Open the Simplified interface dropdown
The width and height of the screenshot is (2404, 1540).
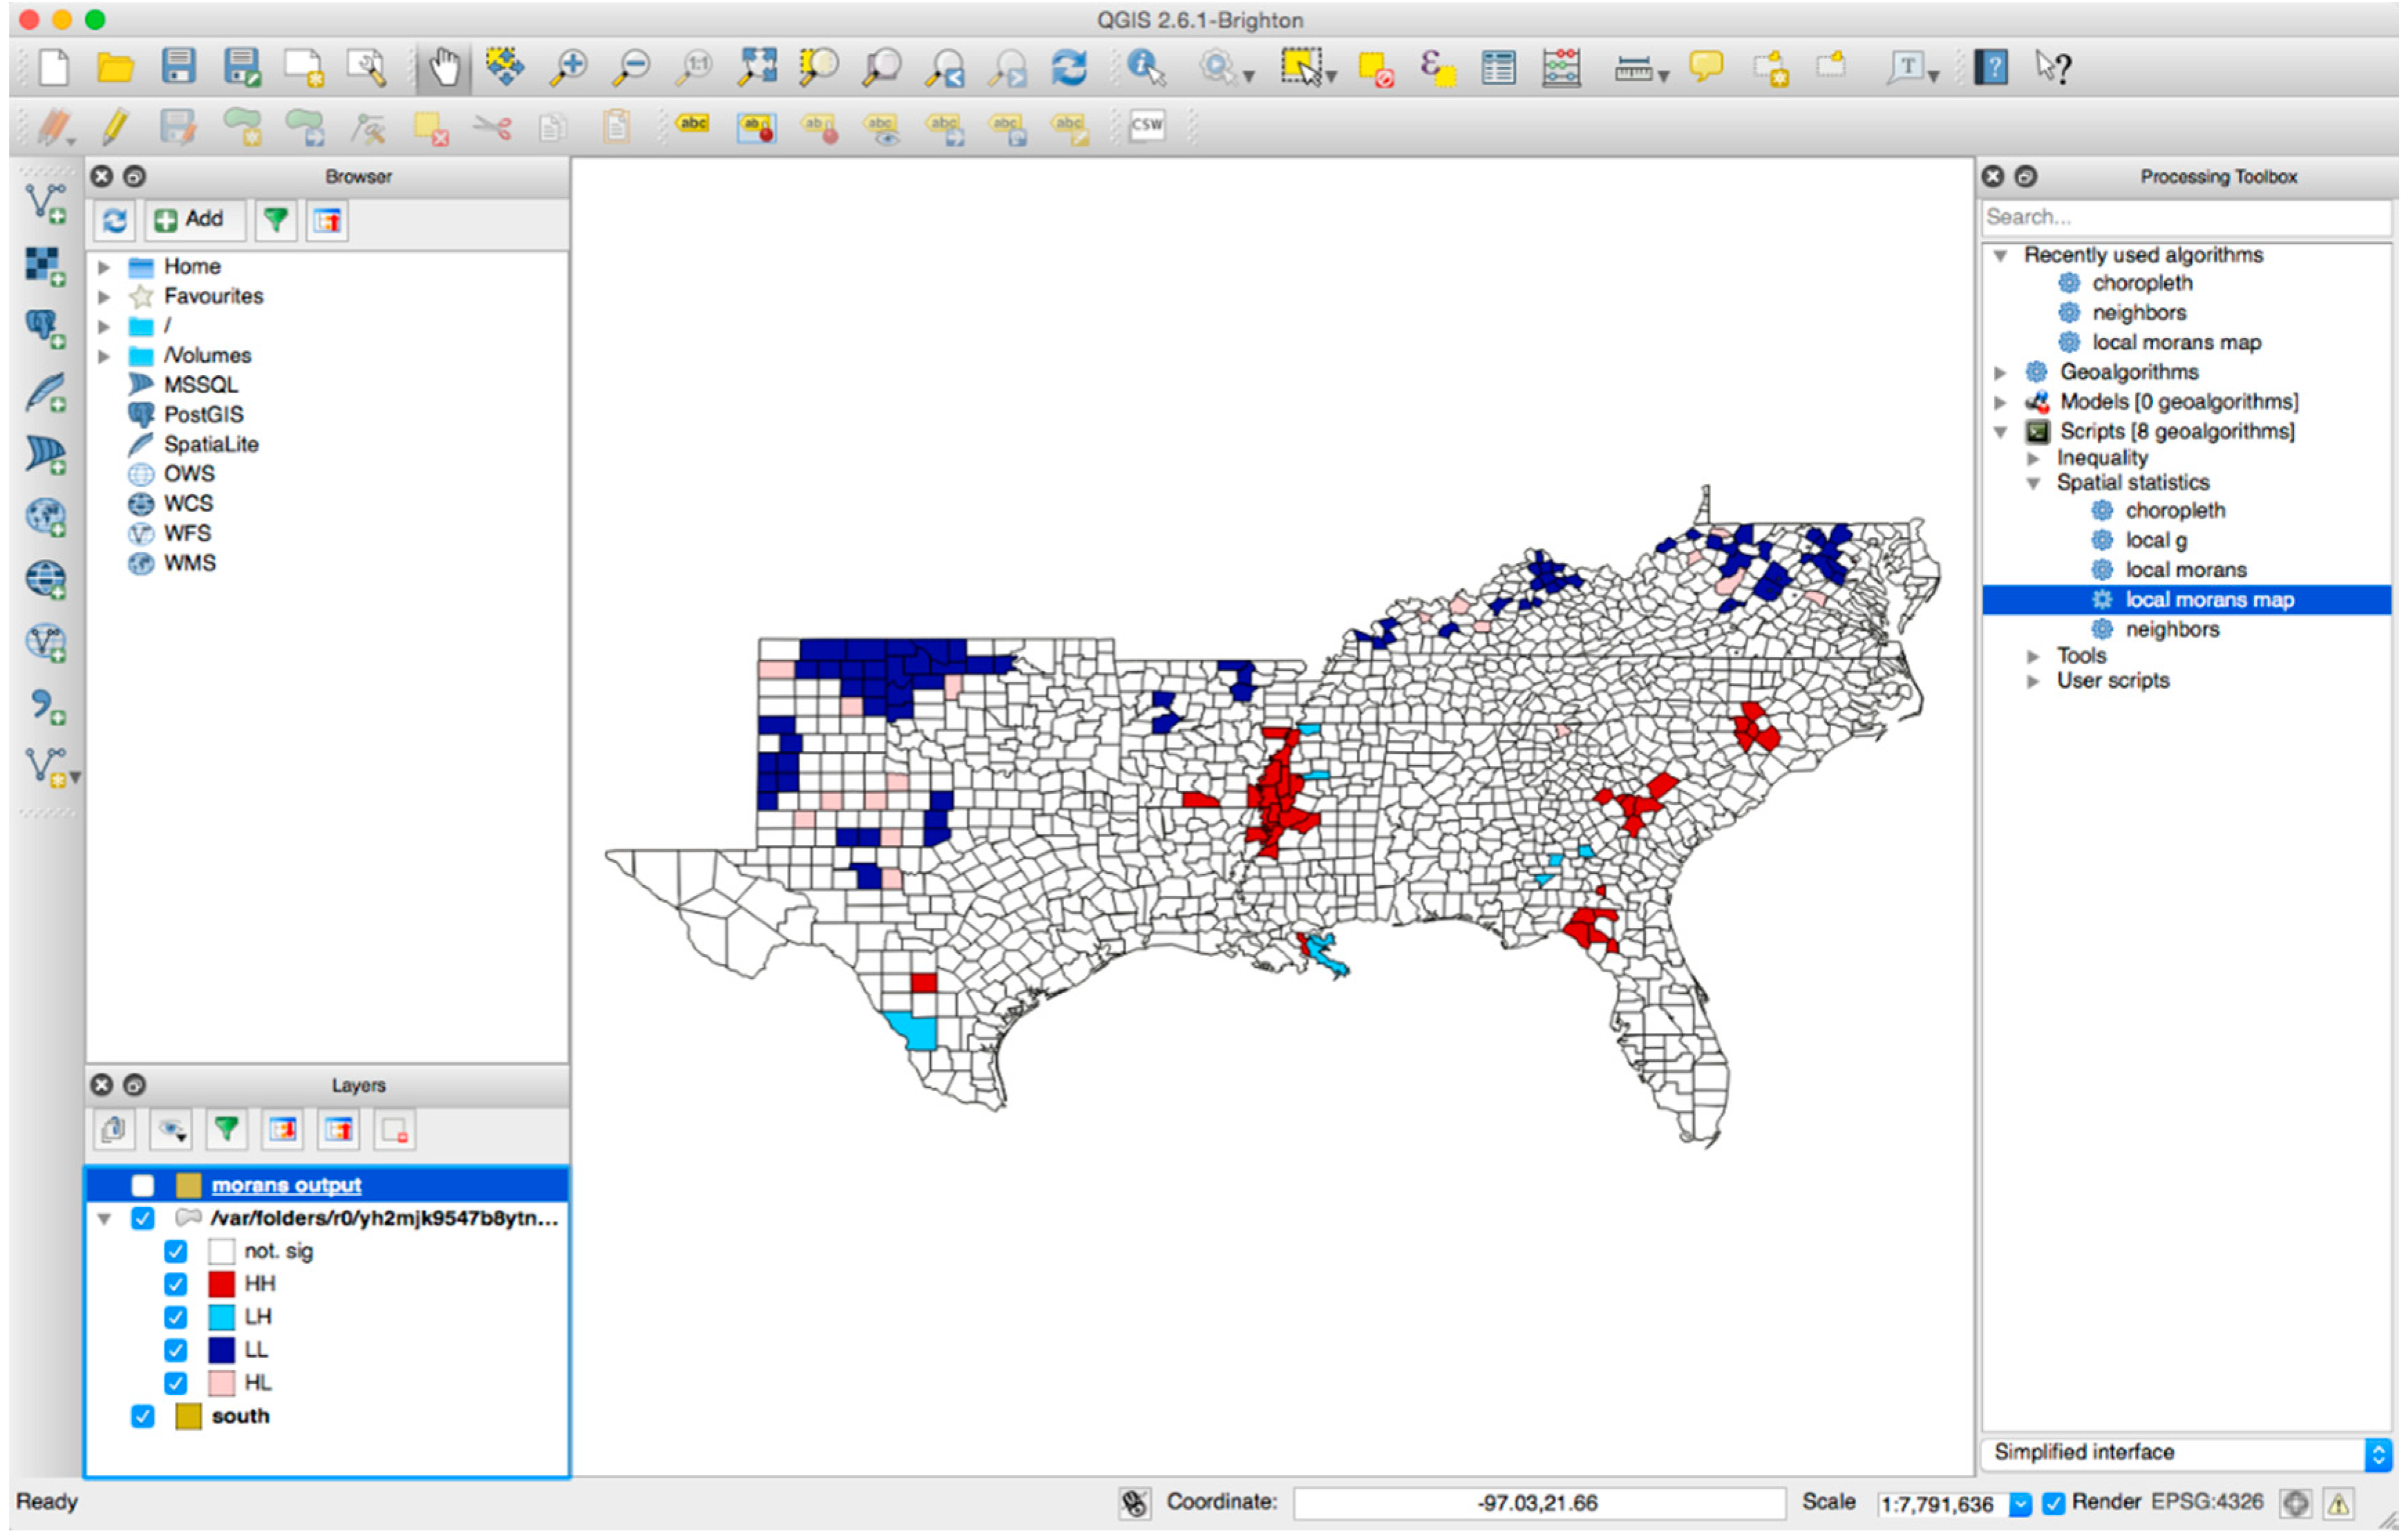2378,1453
